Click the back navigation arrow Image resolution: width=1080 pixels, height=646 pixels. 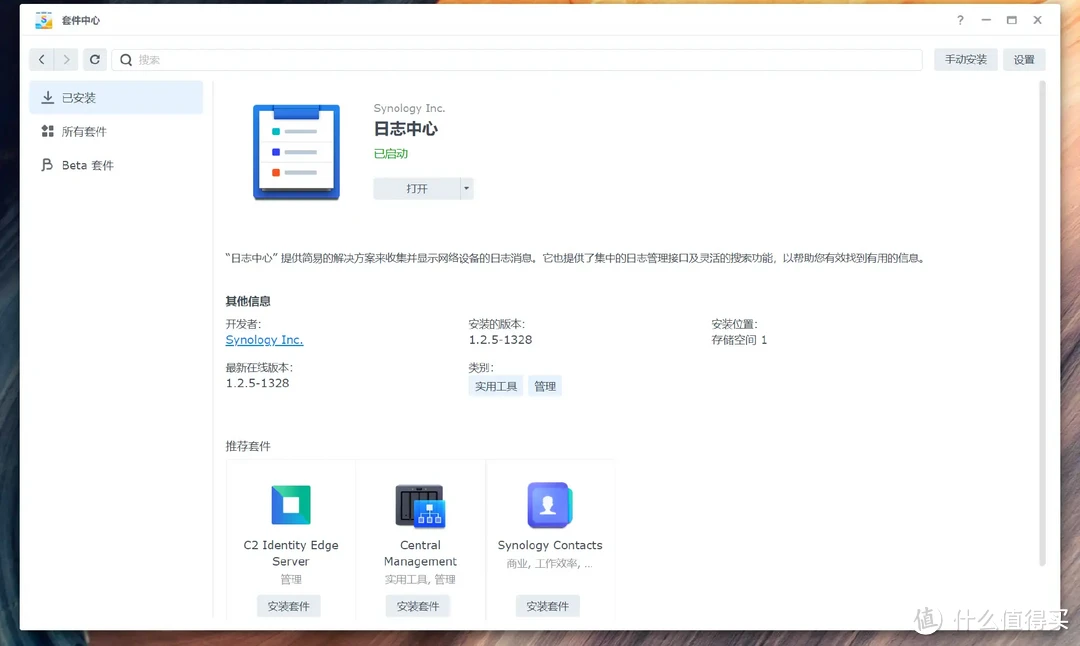tap(41, 59)
